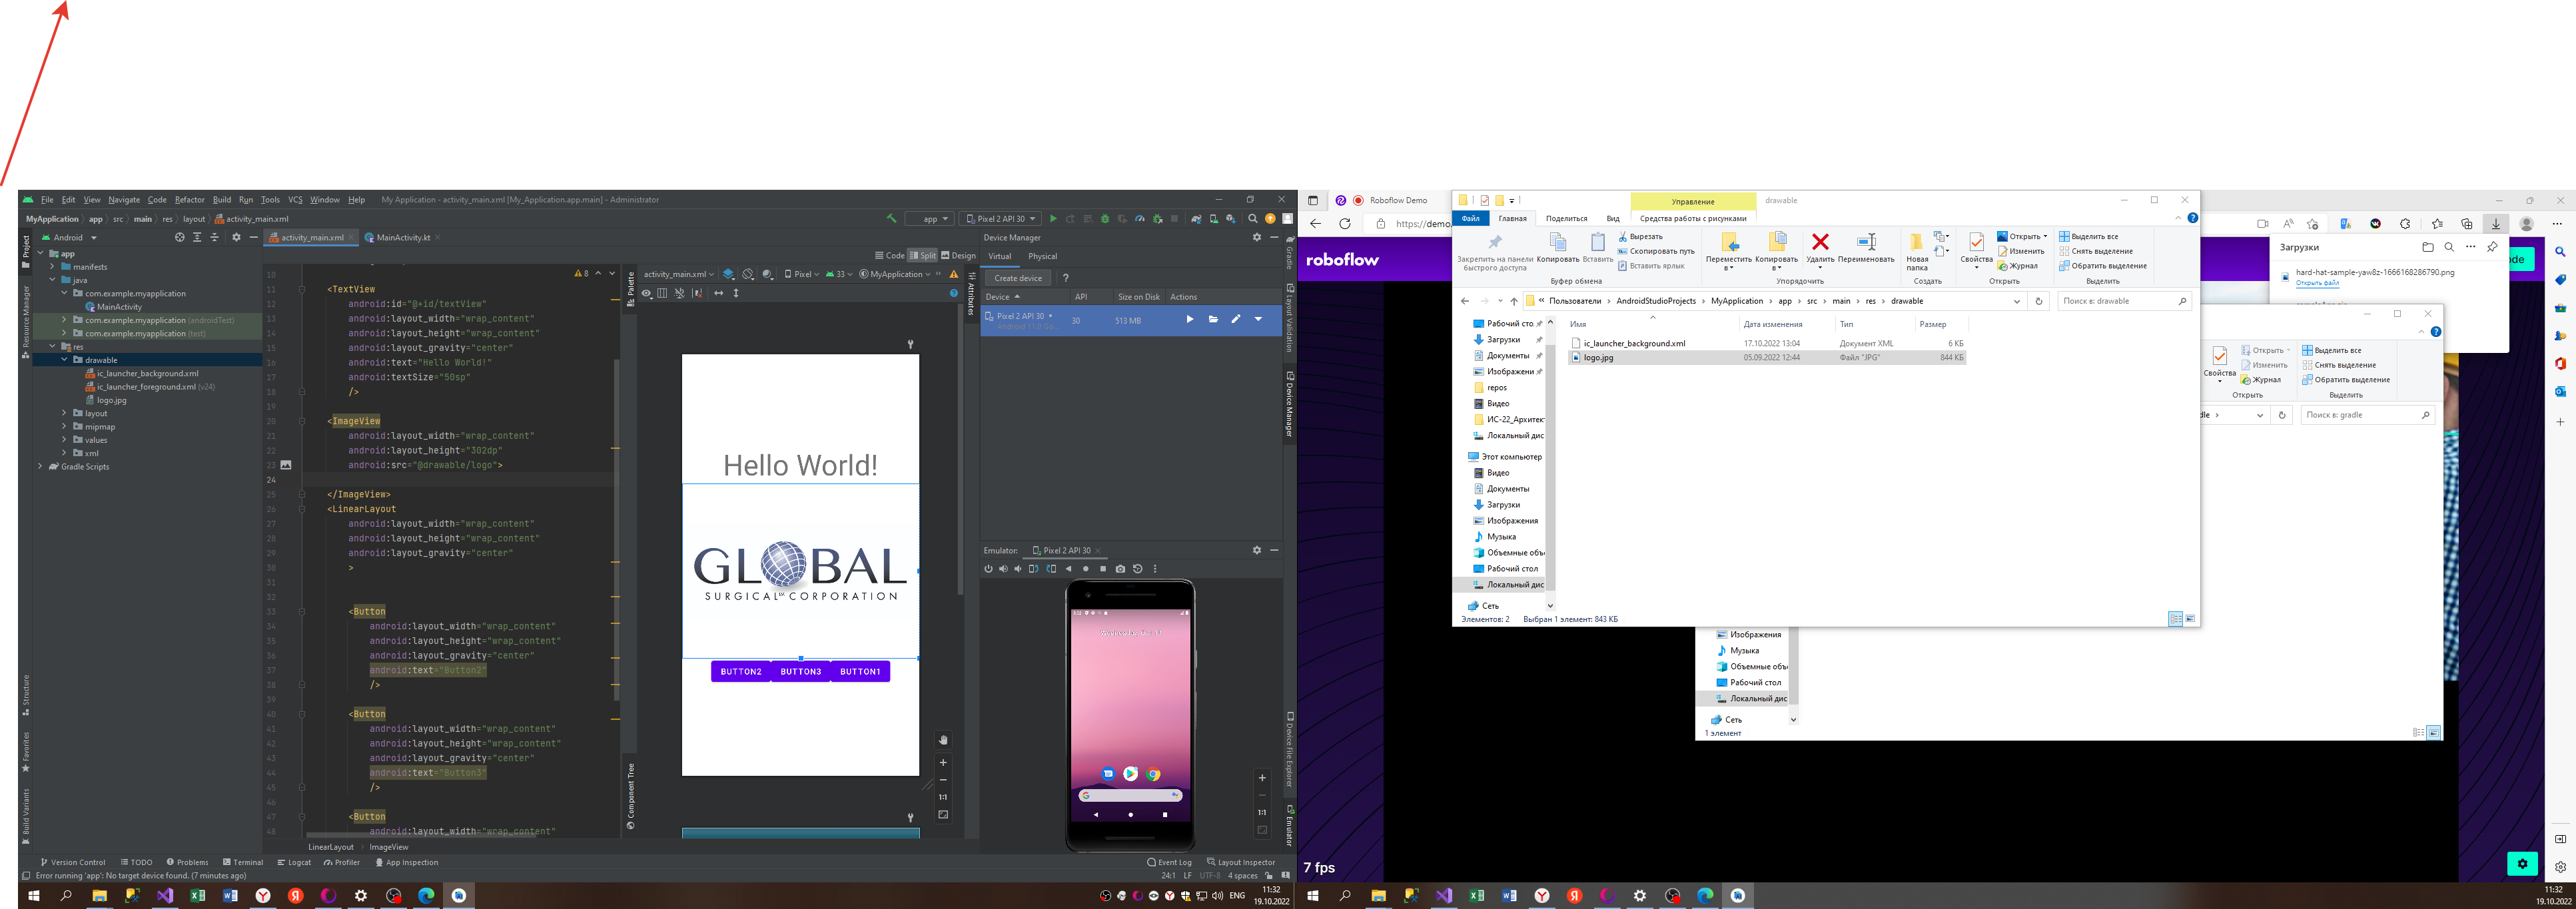2576x909 pixels.
Task: Sync project with Gradle files icon
Action: pos(1196,219)
